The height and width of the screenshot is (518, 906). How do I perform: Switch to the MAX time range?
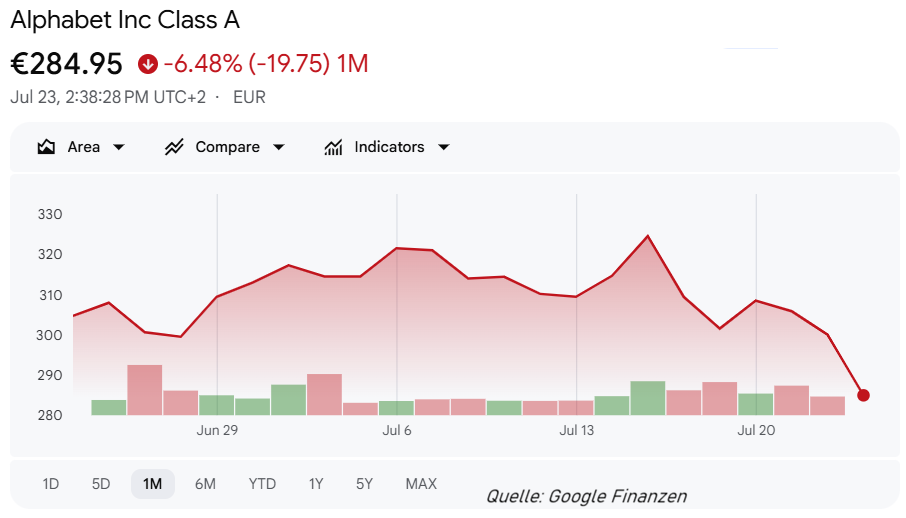[x=421, y=484]
